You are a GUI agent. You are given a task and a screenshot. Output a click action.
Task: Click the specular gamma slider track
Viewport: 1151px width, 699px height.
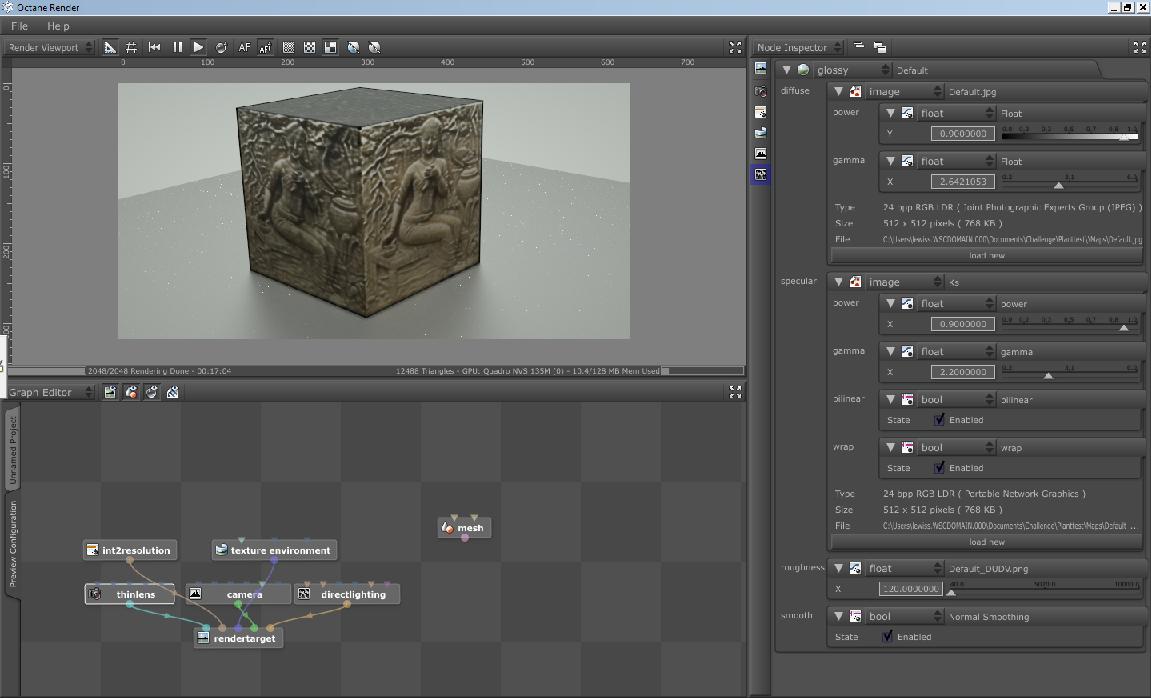click(x=1068, y=374)
